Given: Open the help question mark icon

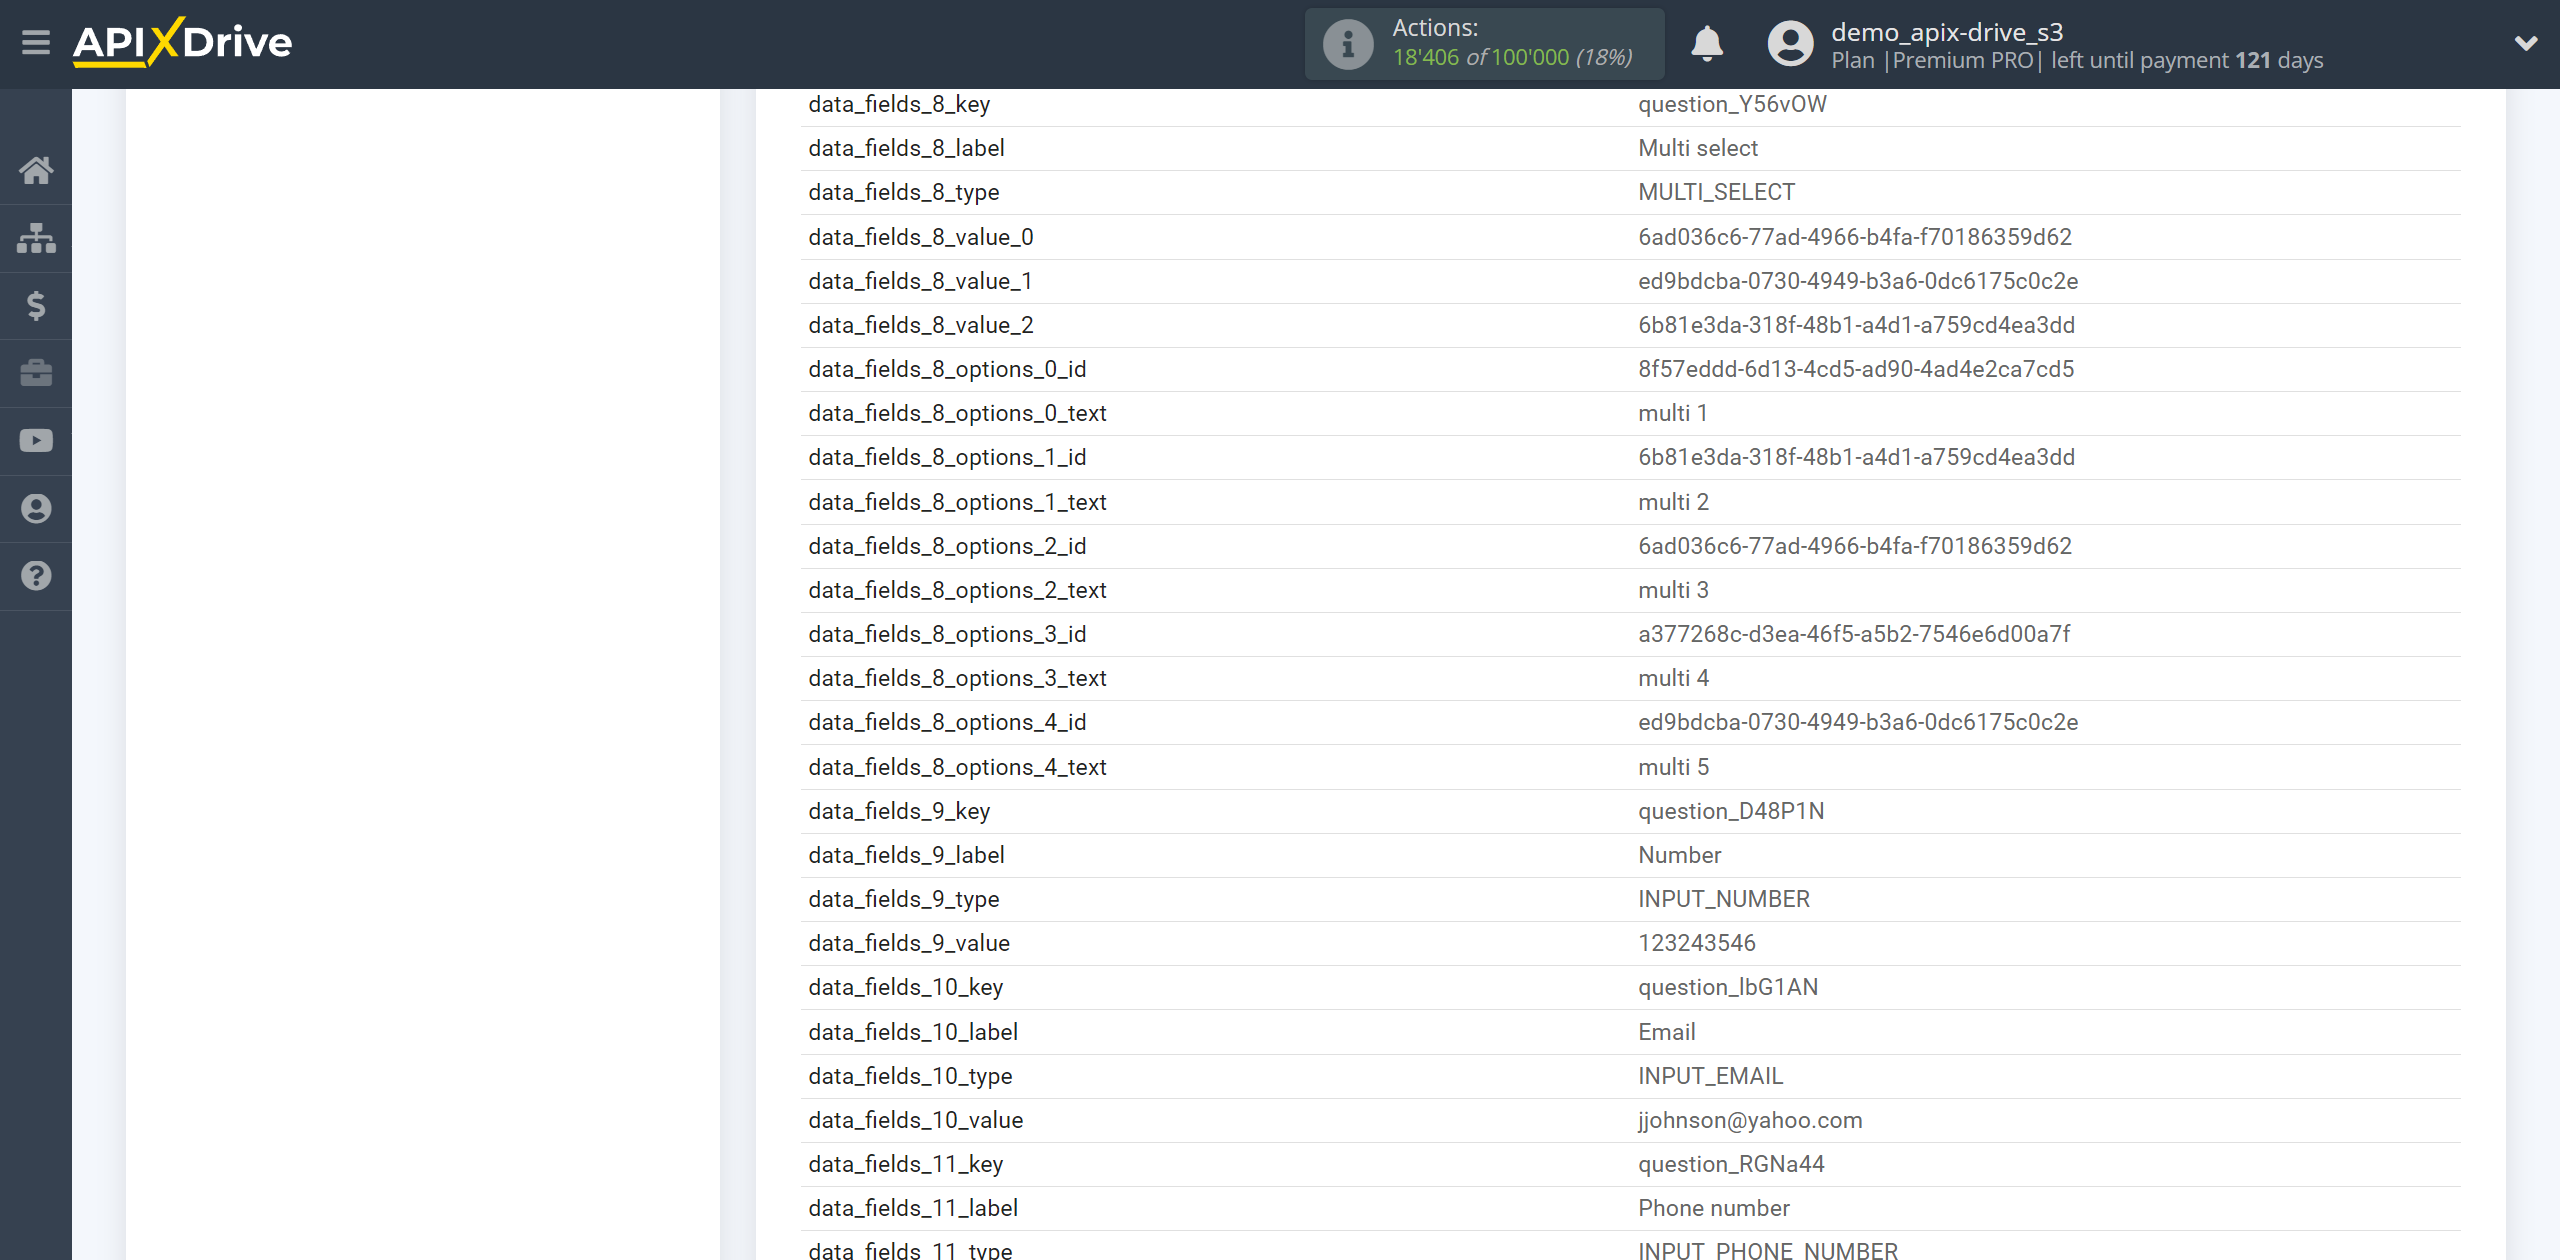Looking at the screenshot, I should point(36,576).
